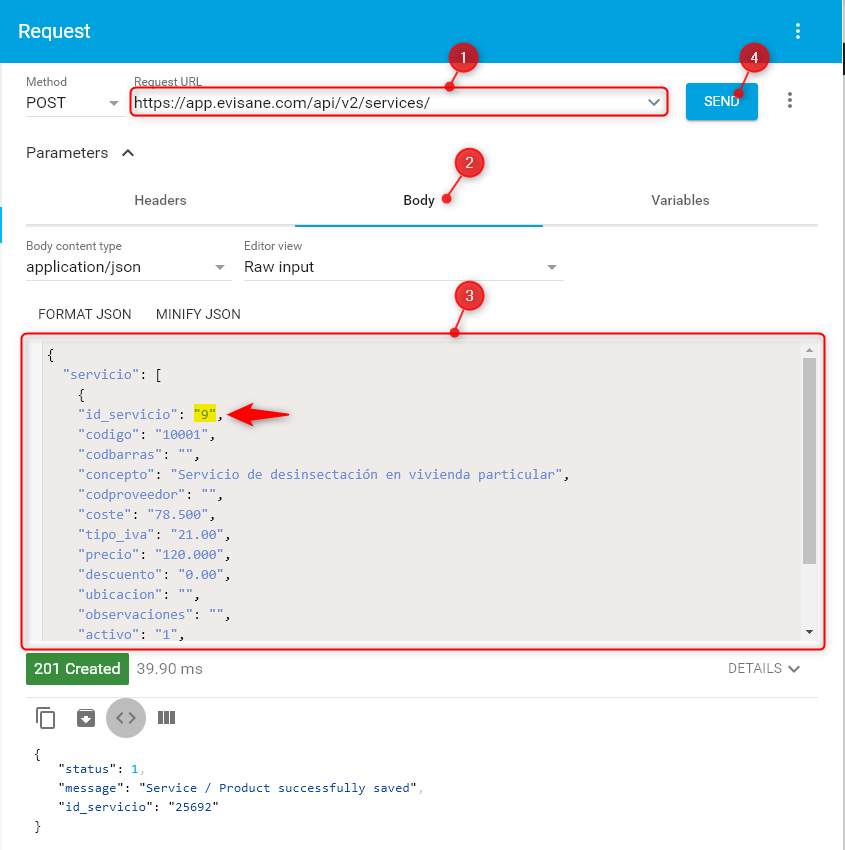Click the scroll-up arrow in the body editor
845x850 pixels.
tap(809, 349)
